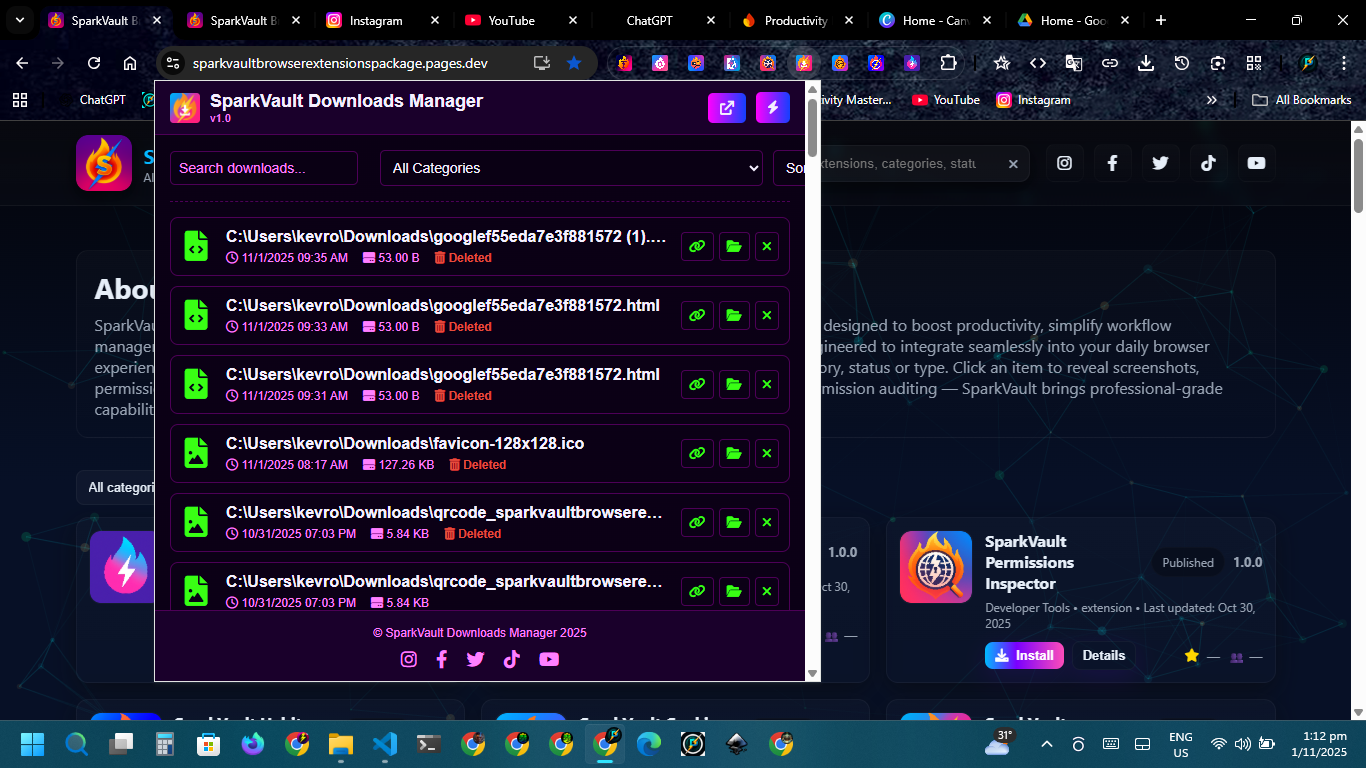Click Install for SparkVault Permissions Inspector

(1024, 656)
